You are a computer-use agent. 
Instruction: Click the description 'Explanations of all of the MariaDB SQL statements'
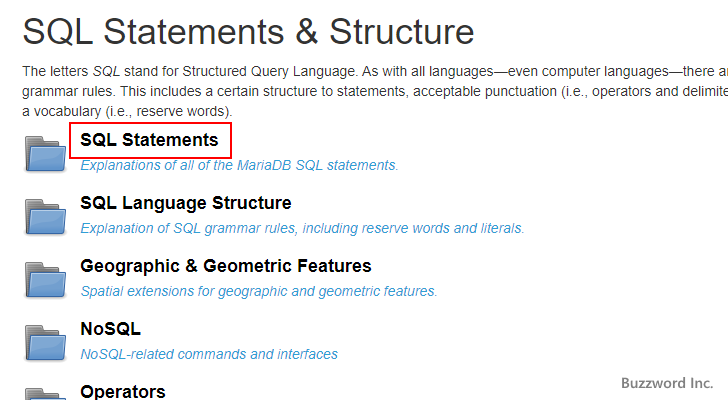[x=239, y=165]
